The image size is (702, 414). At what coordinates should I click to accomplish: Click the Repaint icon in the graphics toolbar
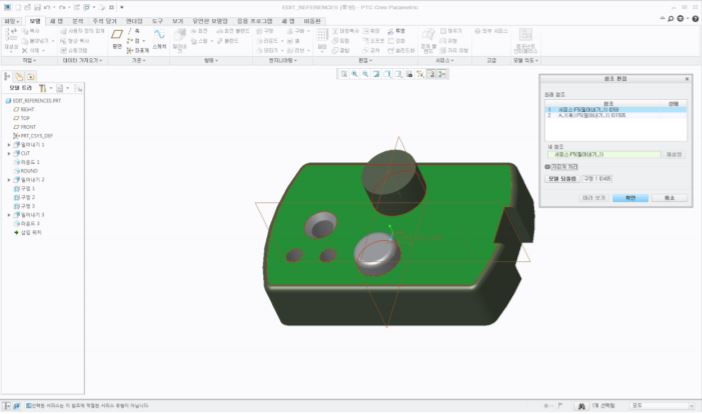[x=376, y=74]
